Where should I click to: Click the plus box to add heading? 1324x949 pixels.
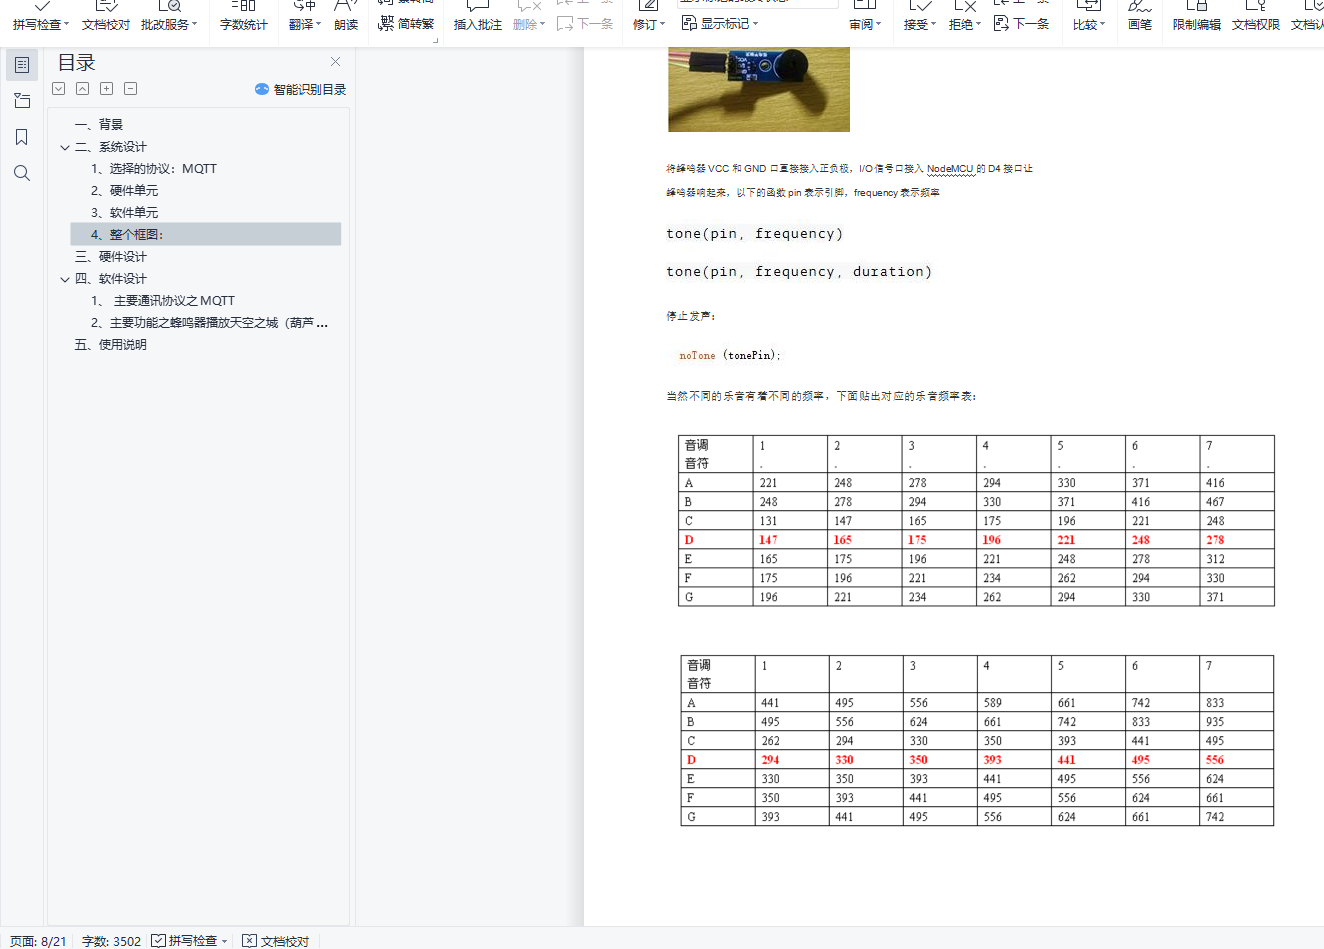pos(107,89)
